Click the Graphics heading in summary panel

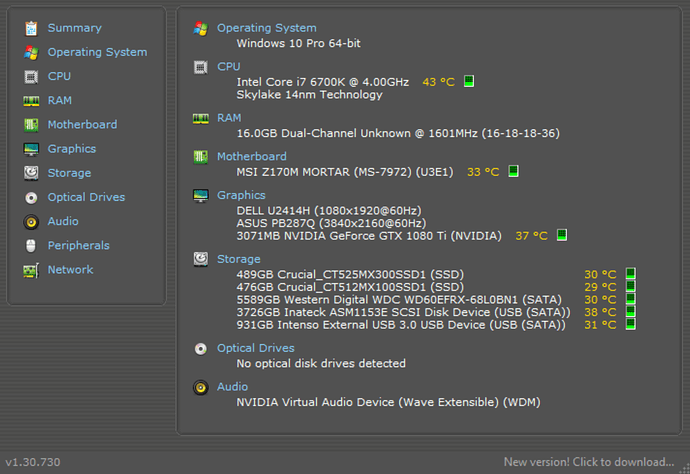(x=241, y=195)
